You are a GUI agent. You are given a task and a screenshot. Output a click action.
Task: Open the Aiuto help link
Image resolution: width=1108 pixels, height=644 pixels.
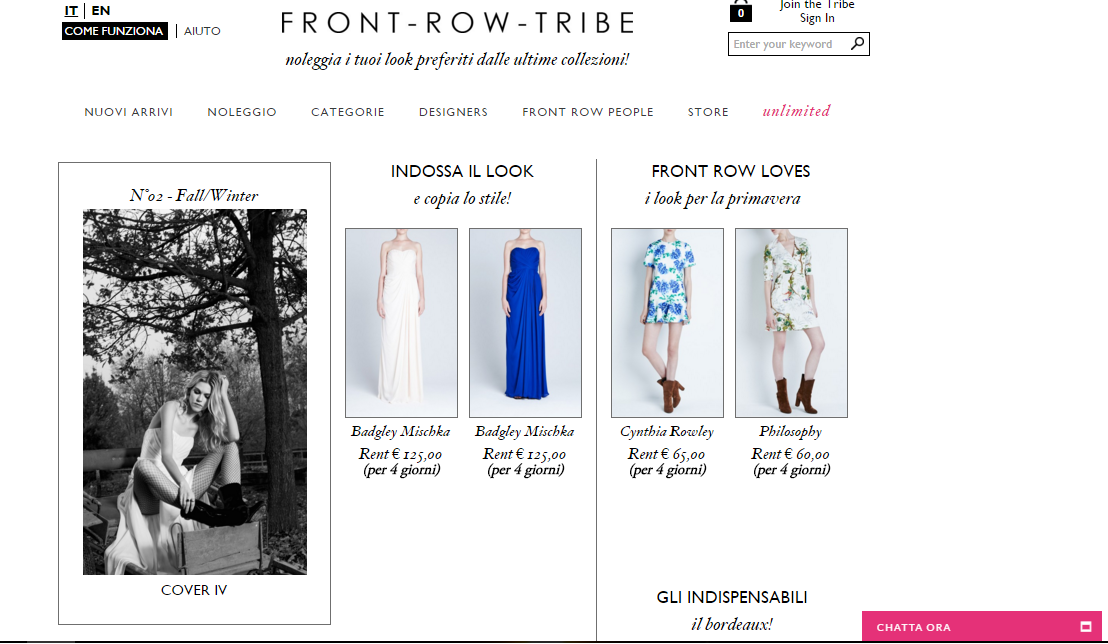coord(202,31)
